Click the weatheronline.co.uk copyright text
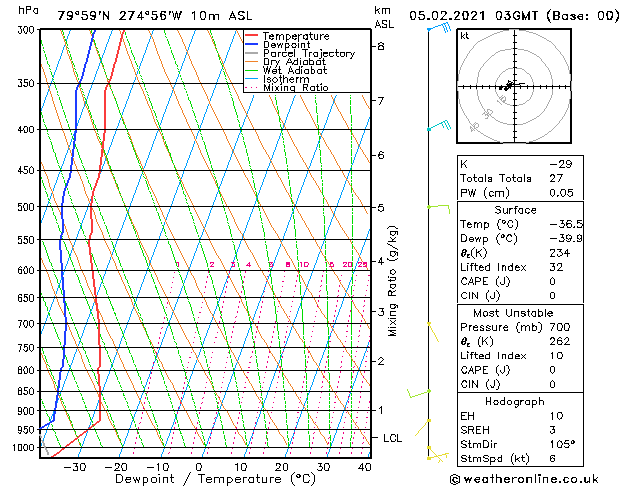 [524, 479]
